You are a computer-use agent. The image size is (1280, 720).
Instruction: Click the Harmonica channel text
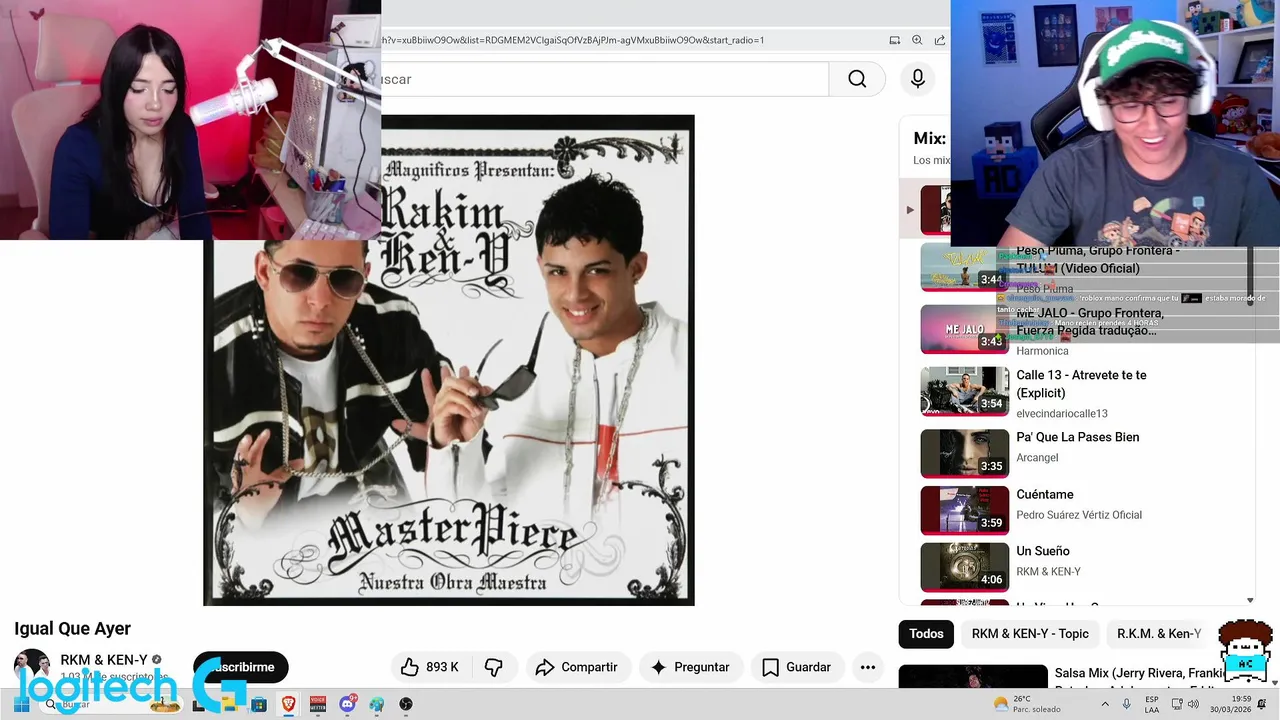(x=1042, y=351)
